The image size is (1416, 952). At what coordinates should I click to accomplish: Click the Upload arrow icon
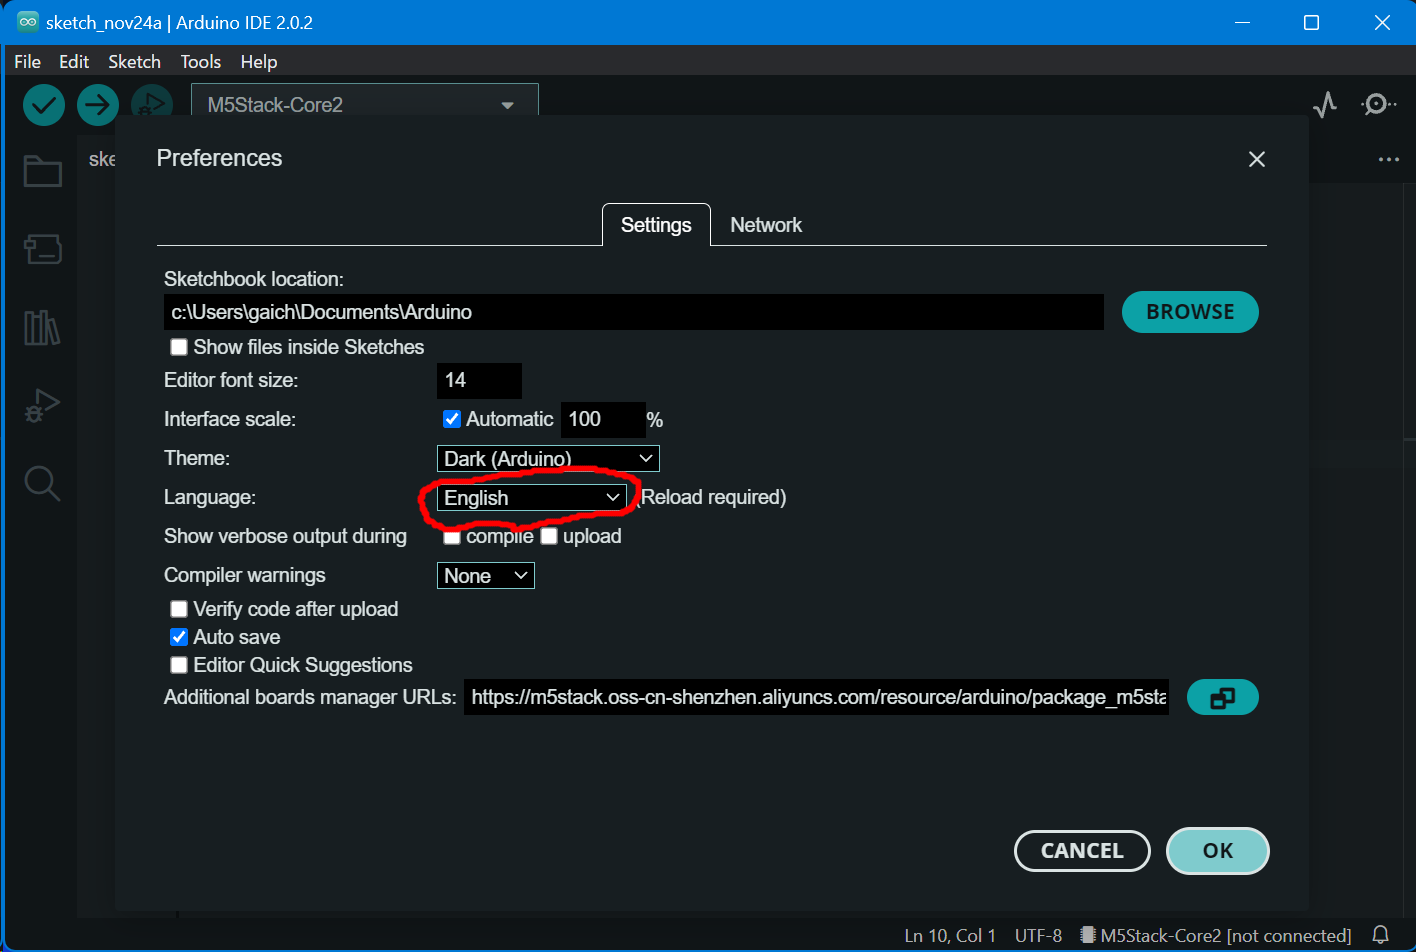(x=97, y=104)
